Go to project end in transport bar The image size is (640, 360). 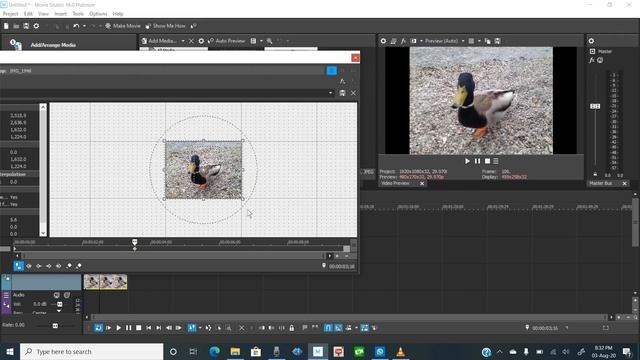(x=159, y=328)
